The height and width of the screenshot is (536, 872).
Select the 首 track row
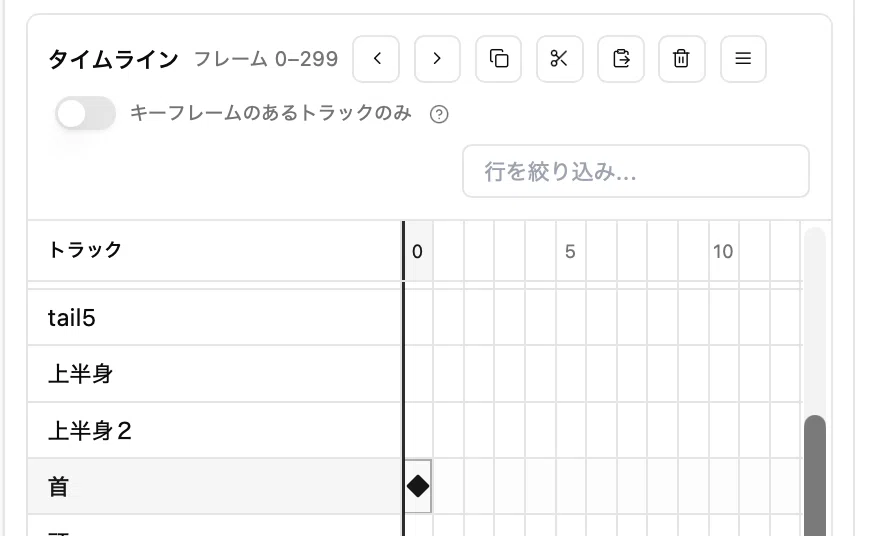coord(214,487)
